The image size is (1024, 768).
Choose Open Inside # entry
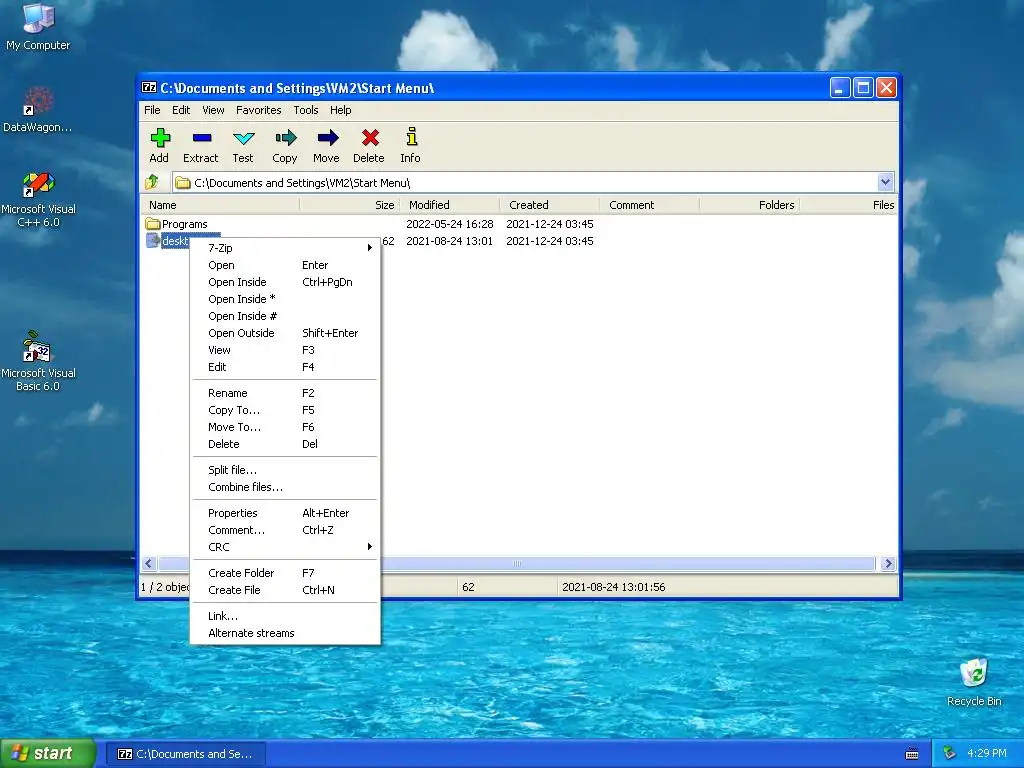tap(285, 316)
